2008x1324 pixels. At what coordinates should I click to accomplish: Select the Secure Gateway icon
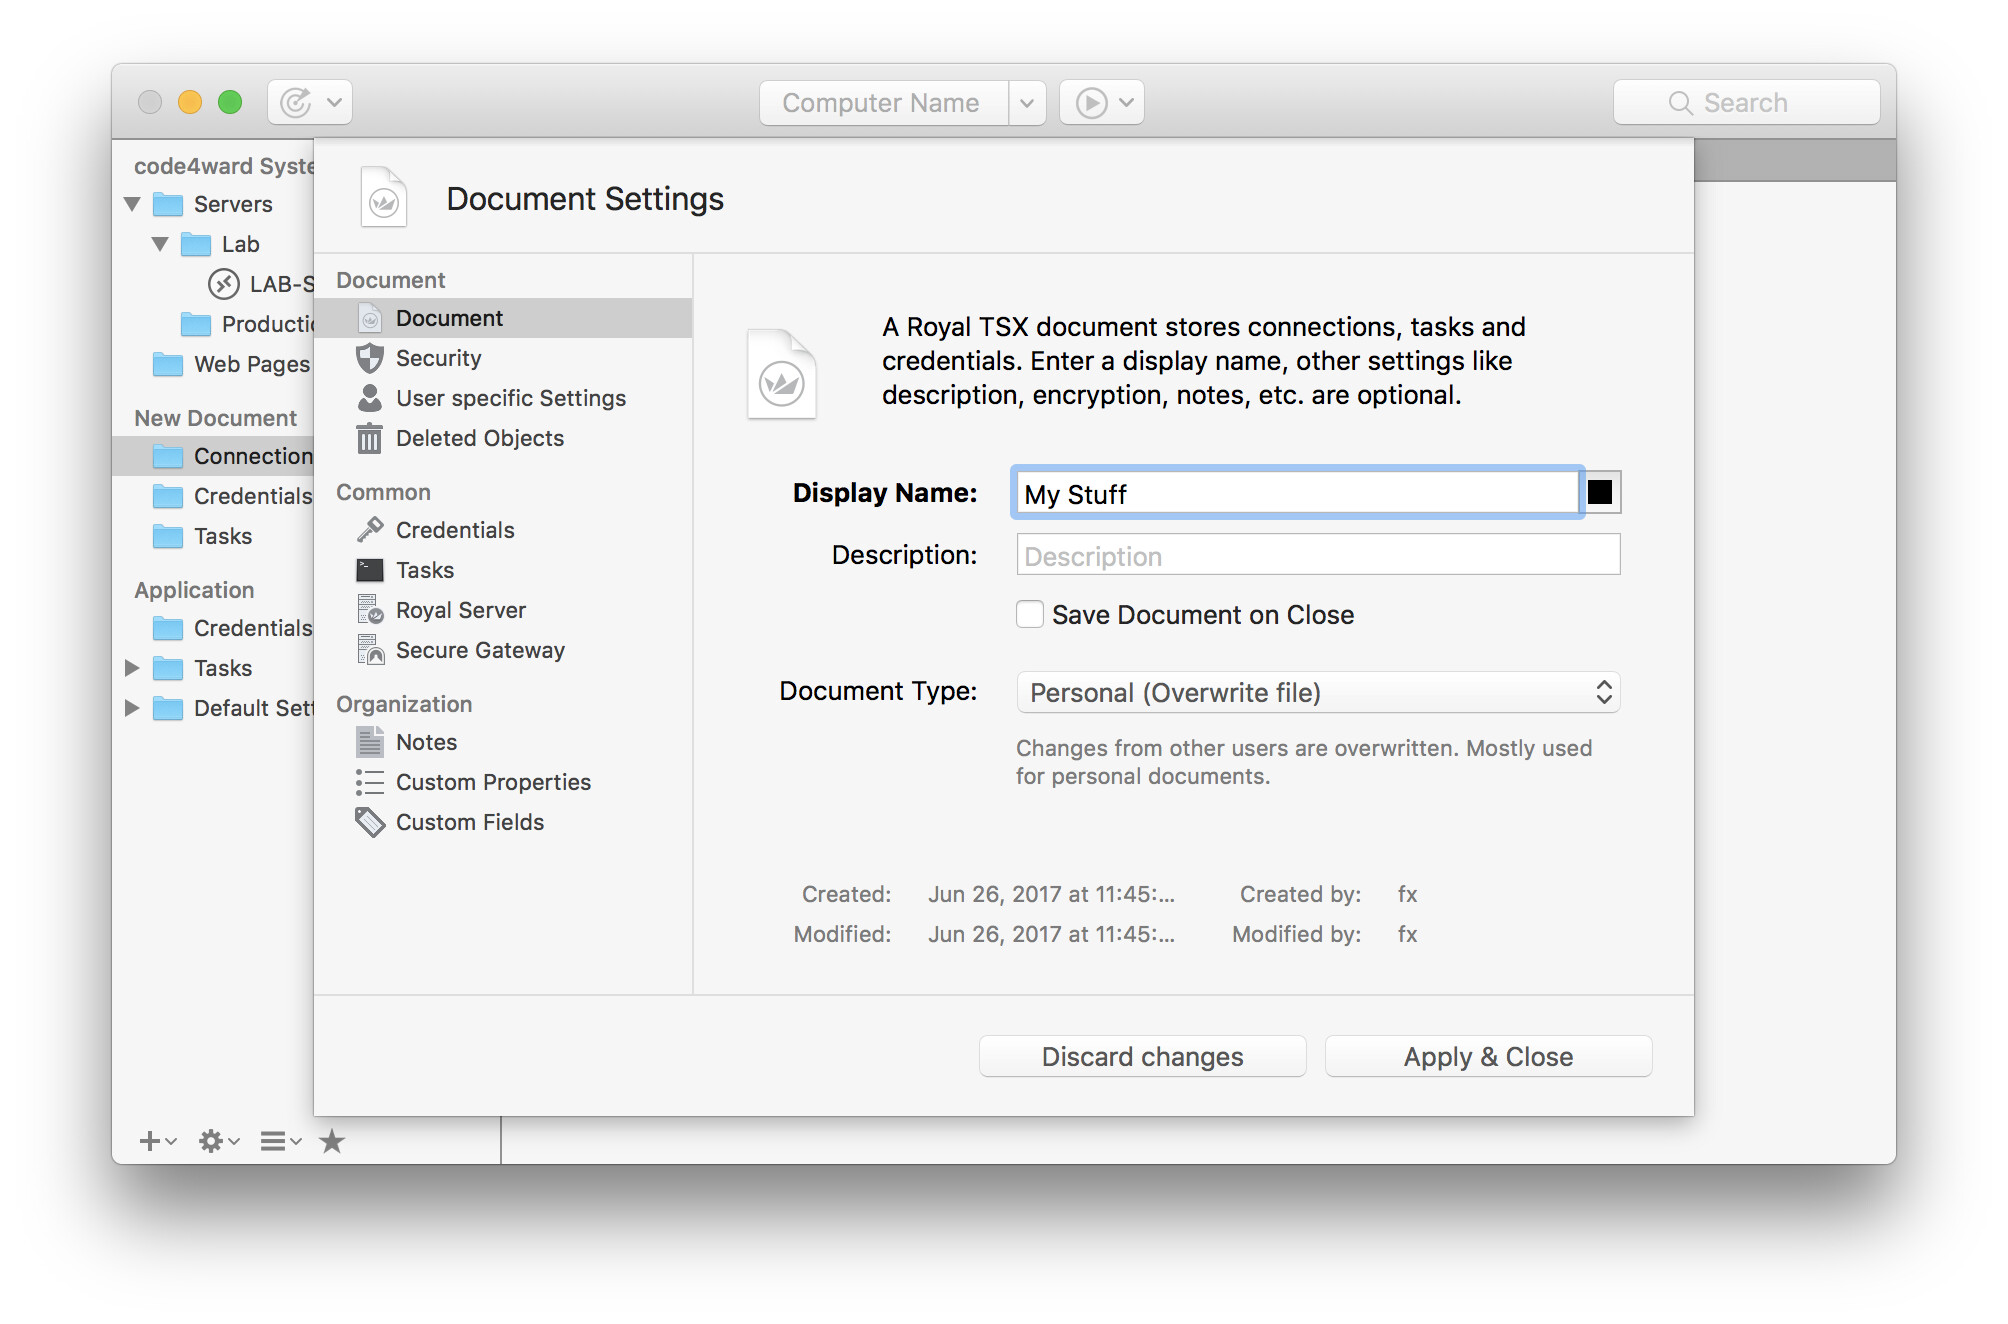(x=370, y=650)
